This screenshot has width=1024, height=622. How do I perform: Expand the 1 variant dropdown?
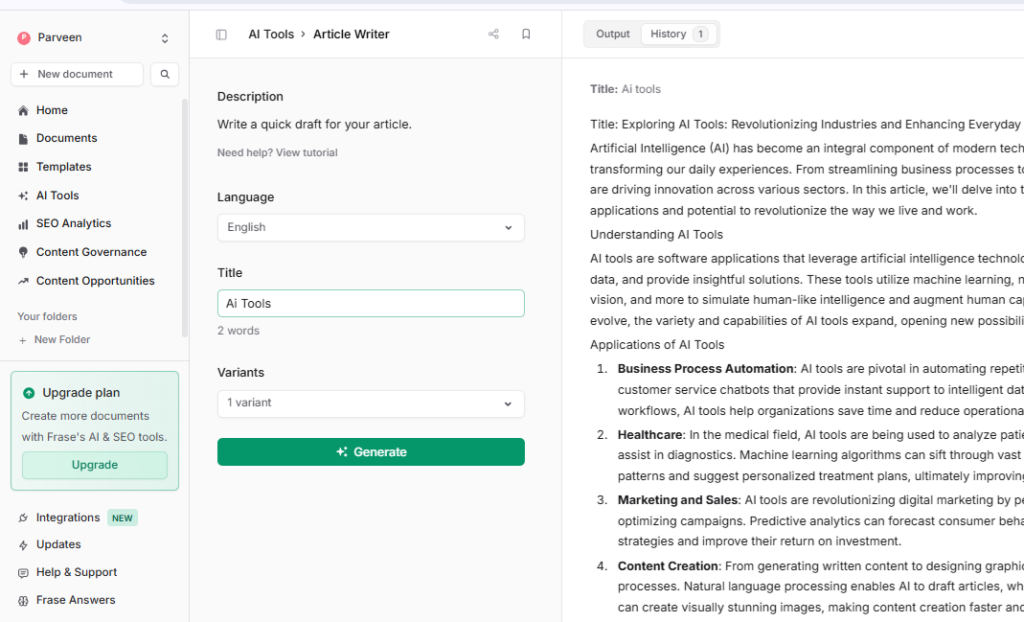tap(370, 403)
